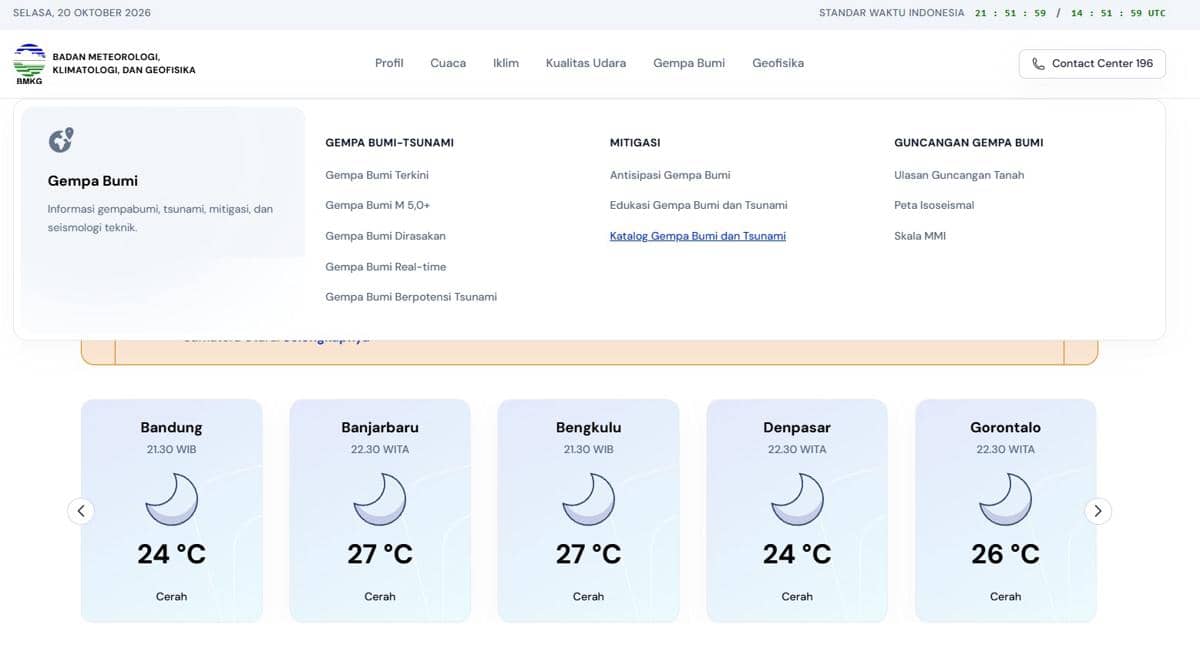Open the Geofisika menu
This screenshot has width=1200, height=645.
(778, 63)
